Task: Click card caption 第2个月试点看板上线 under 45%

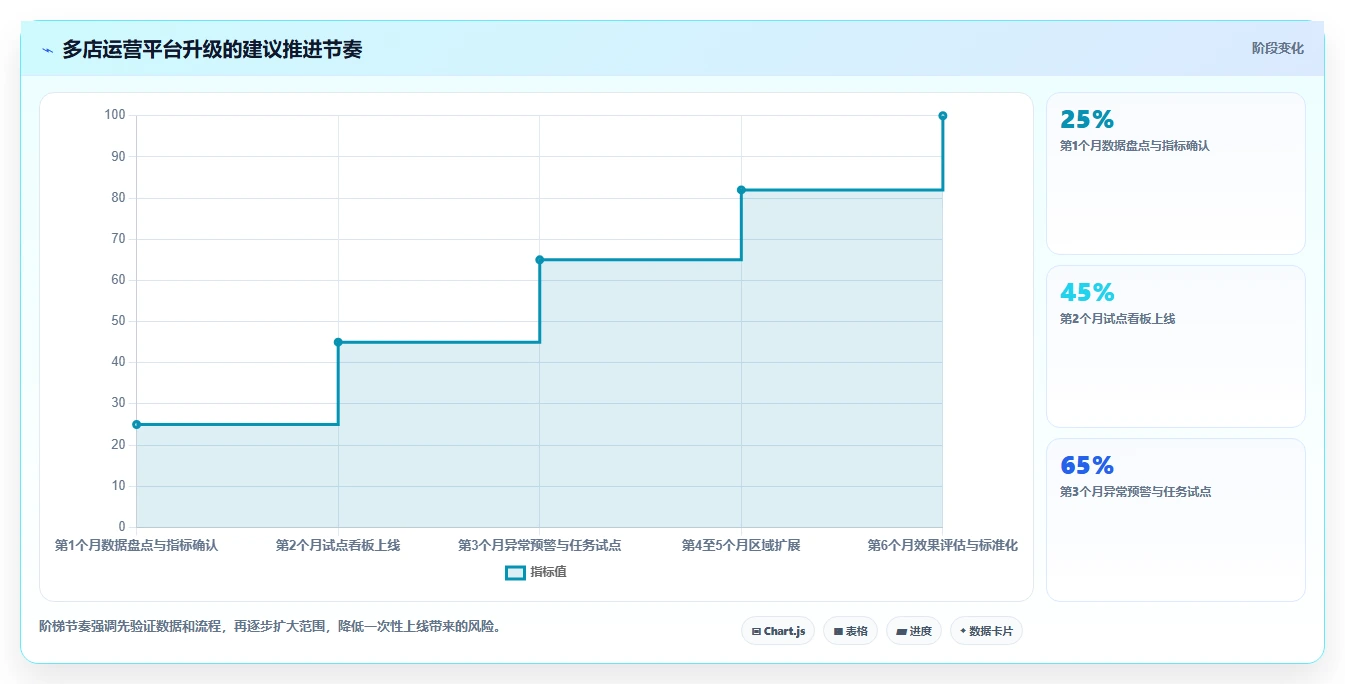Action: tap(1117, 319)
